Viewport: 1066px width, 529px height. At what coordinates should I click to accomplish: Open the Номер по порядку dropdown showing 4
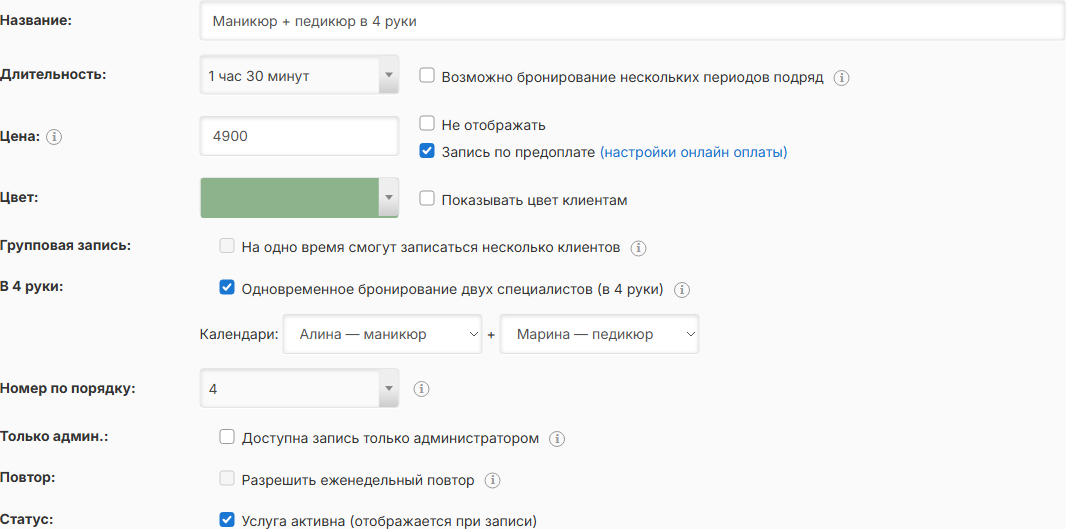click(299, 388)
